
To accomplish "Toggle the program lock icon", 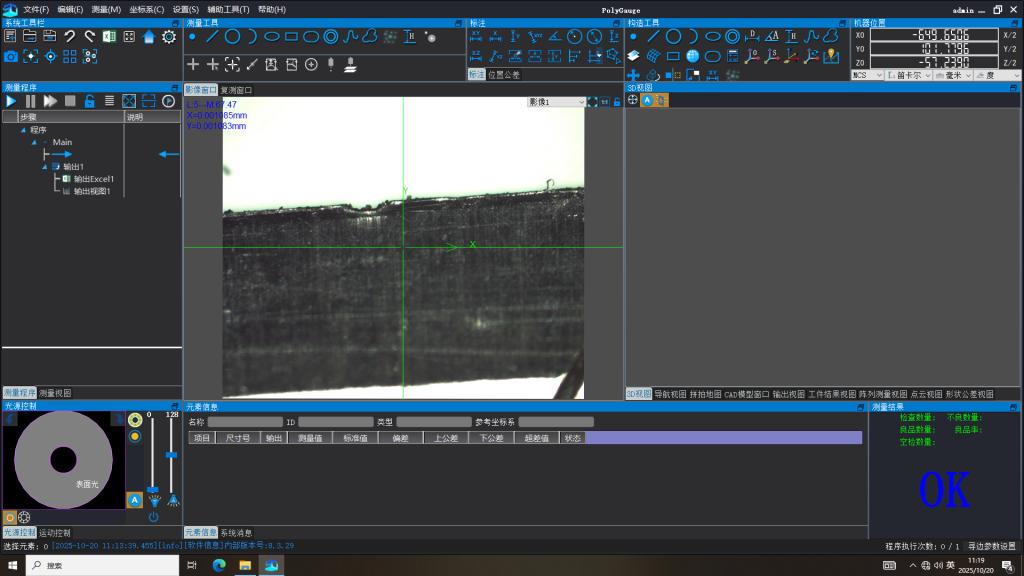I will (x=89, y=101).
